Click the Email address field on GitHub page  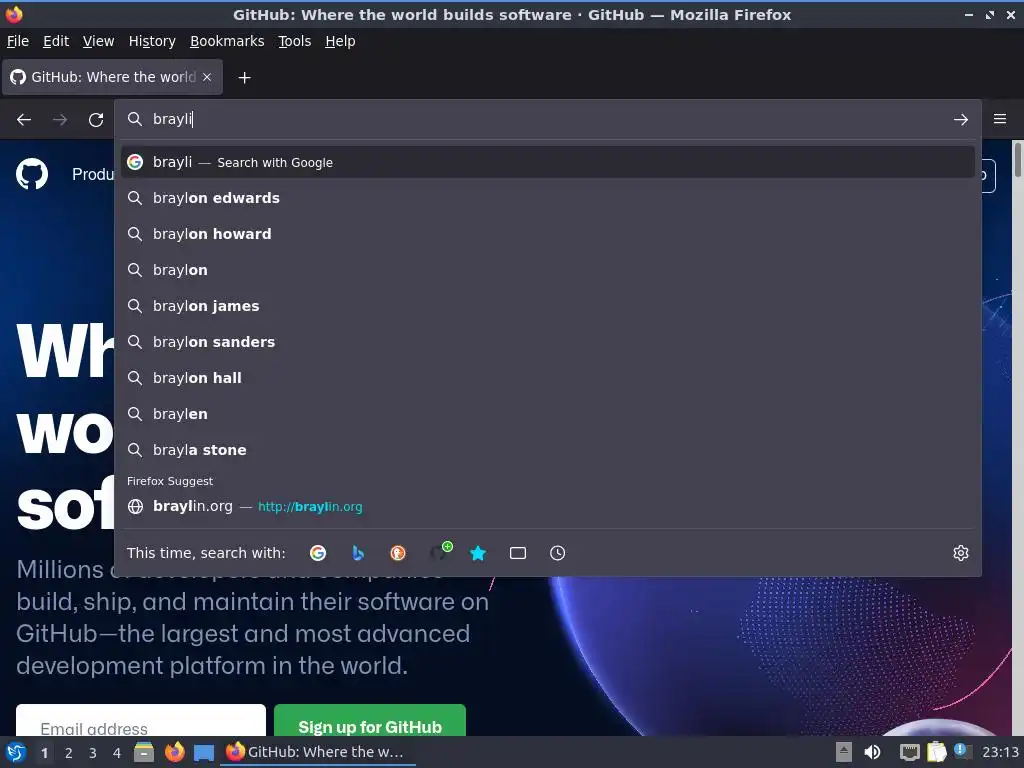[x=141, y=720]
